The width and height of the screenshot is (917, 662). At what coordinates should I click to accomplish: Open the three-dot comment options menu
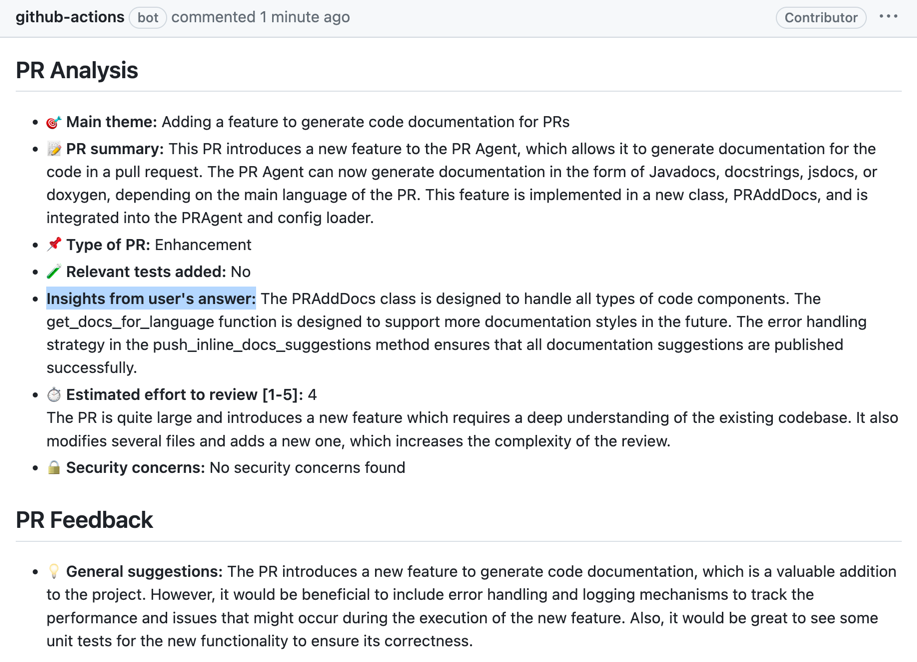pyautogui.click(x=888, y=17)
